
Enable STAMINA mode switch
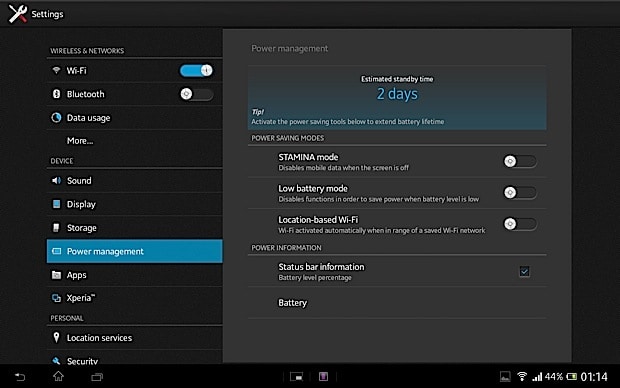(520, 161)
